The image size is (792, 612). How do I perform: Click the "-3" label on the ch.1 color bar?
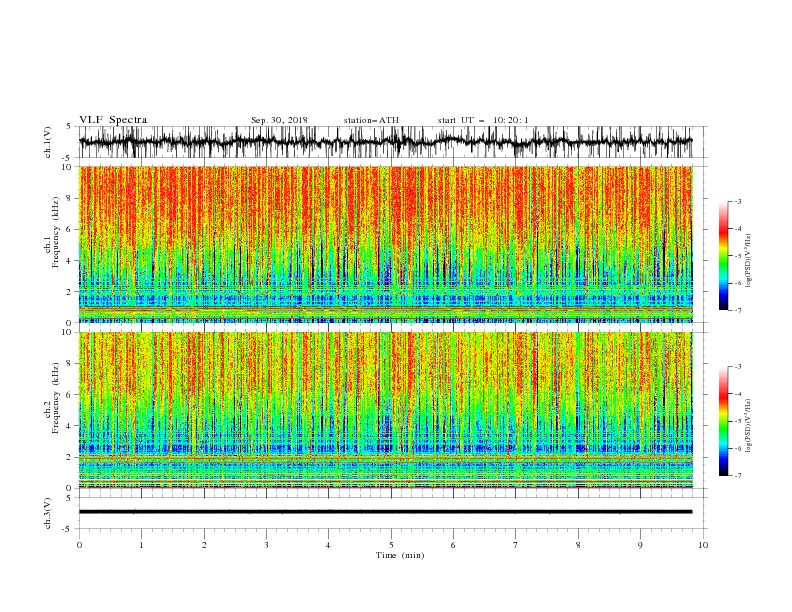point(737,201)
